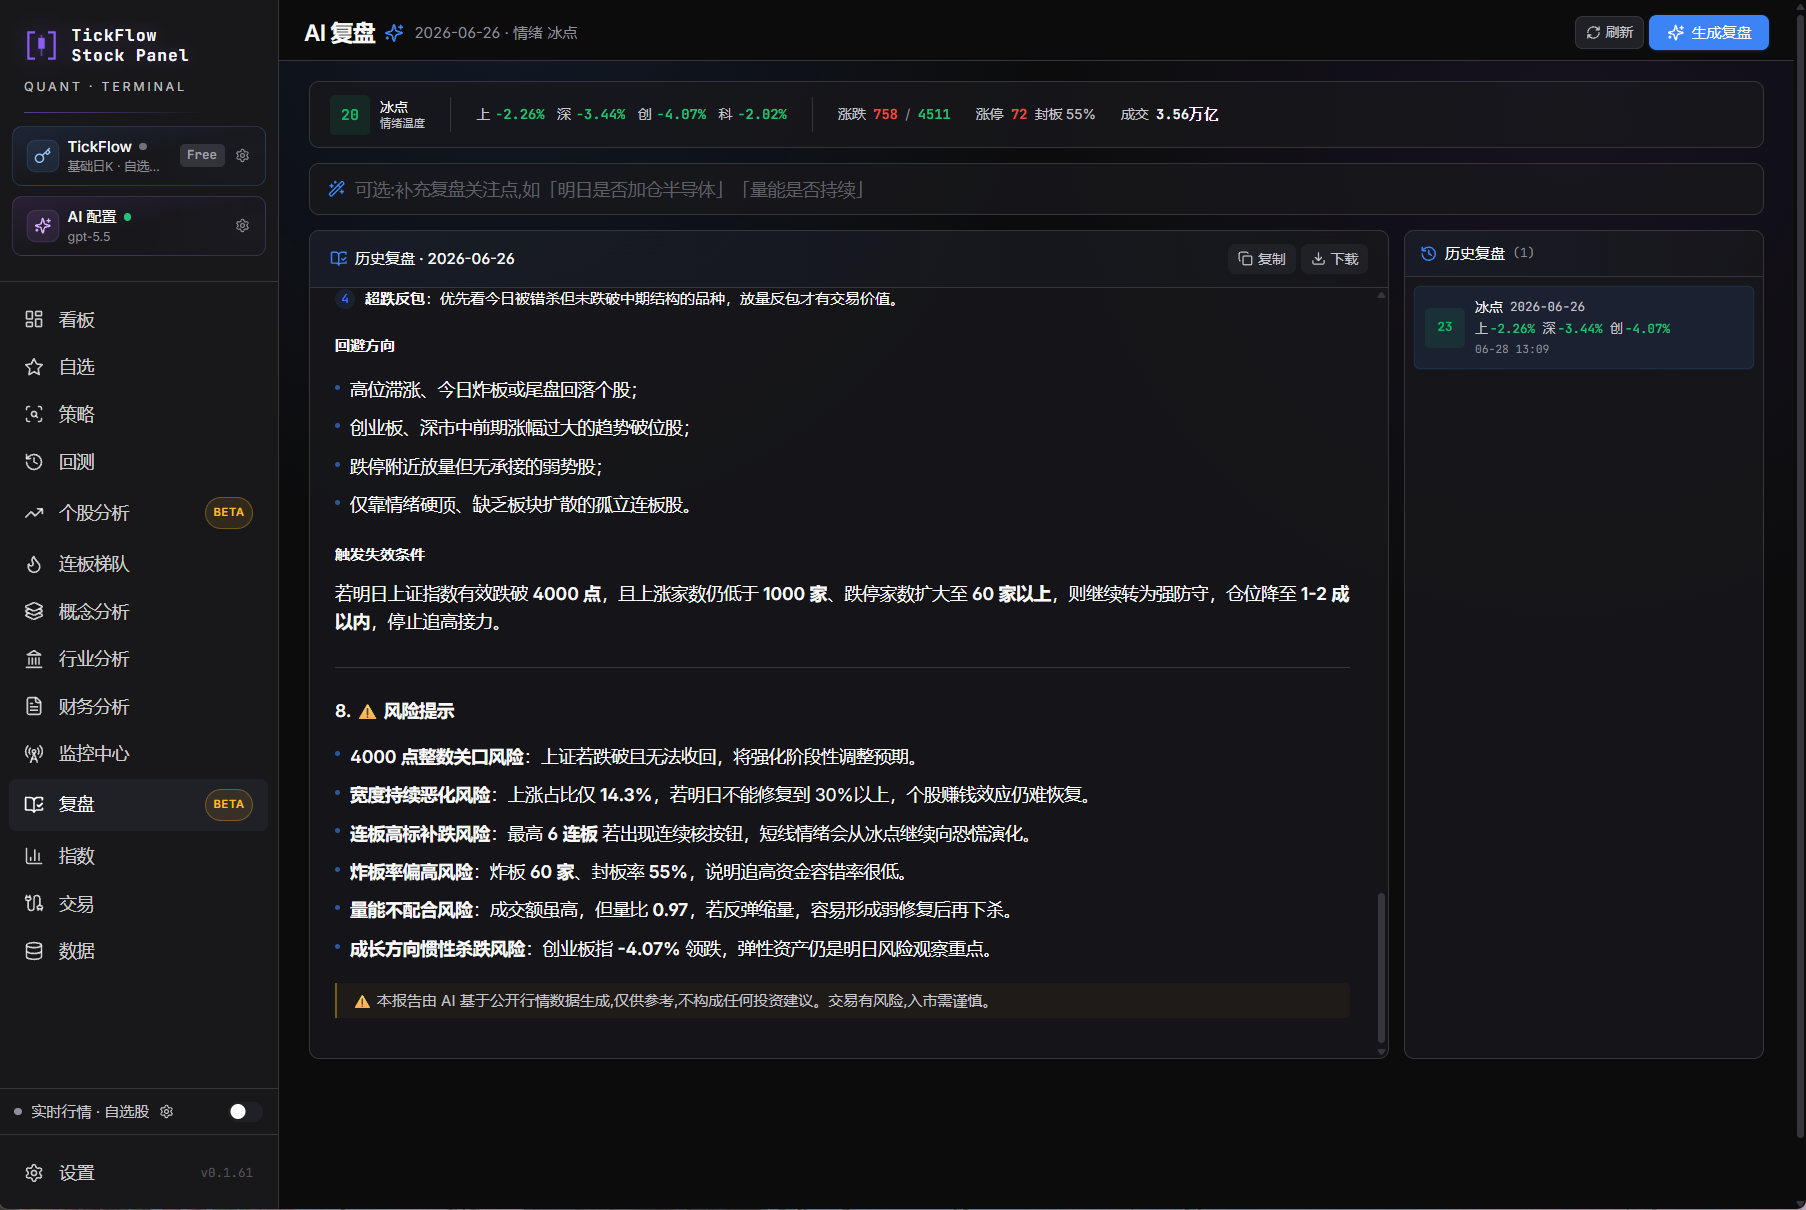The width and height of the screenshot is (1806, 1210).
Task: Click the 财务分析 document icon
Action: pos(34,707)
